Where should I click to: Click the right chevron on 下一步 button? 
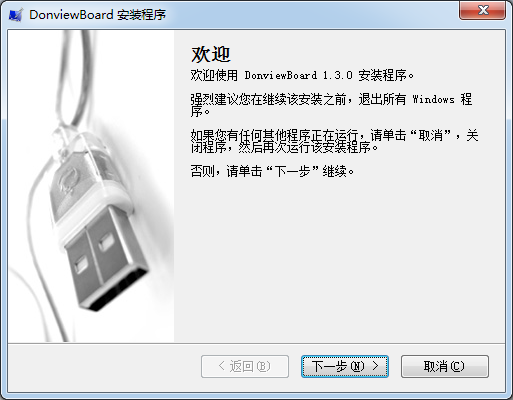pos(375,366)
